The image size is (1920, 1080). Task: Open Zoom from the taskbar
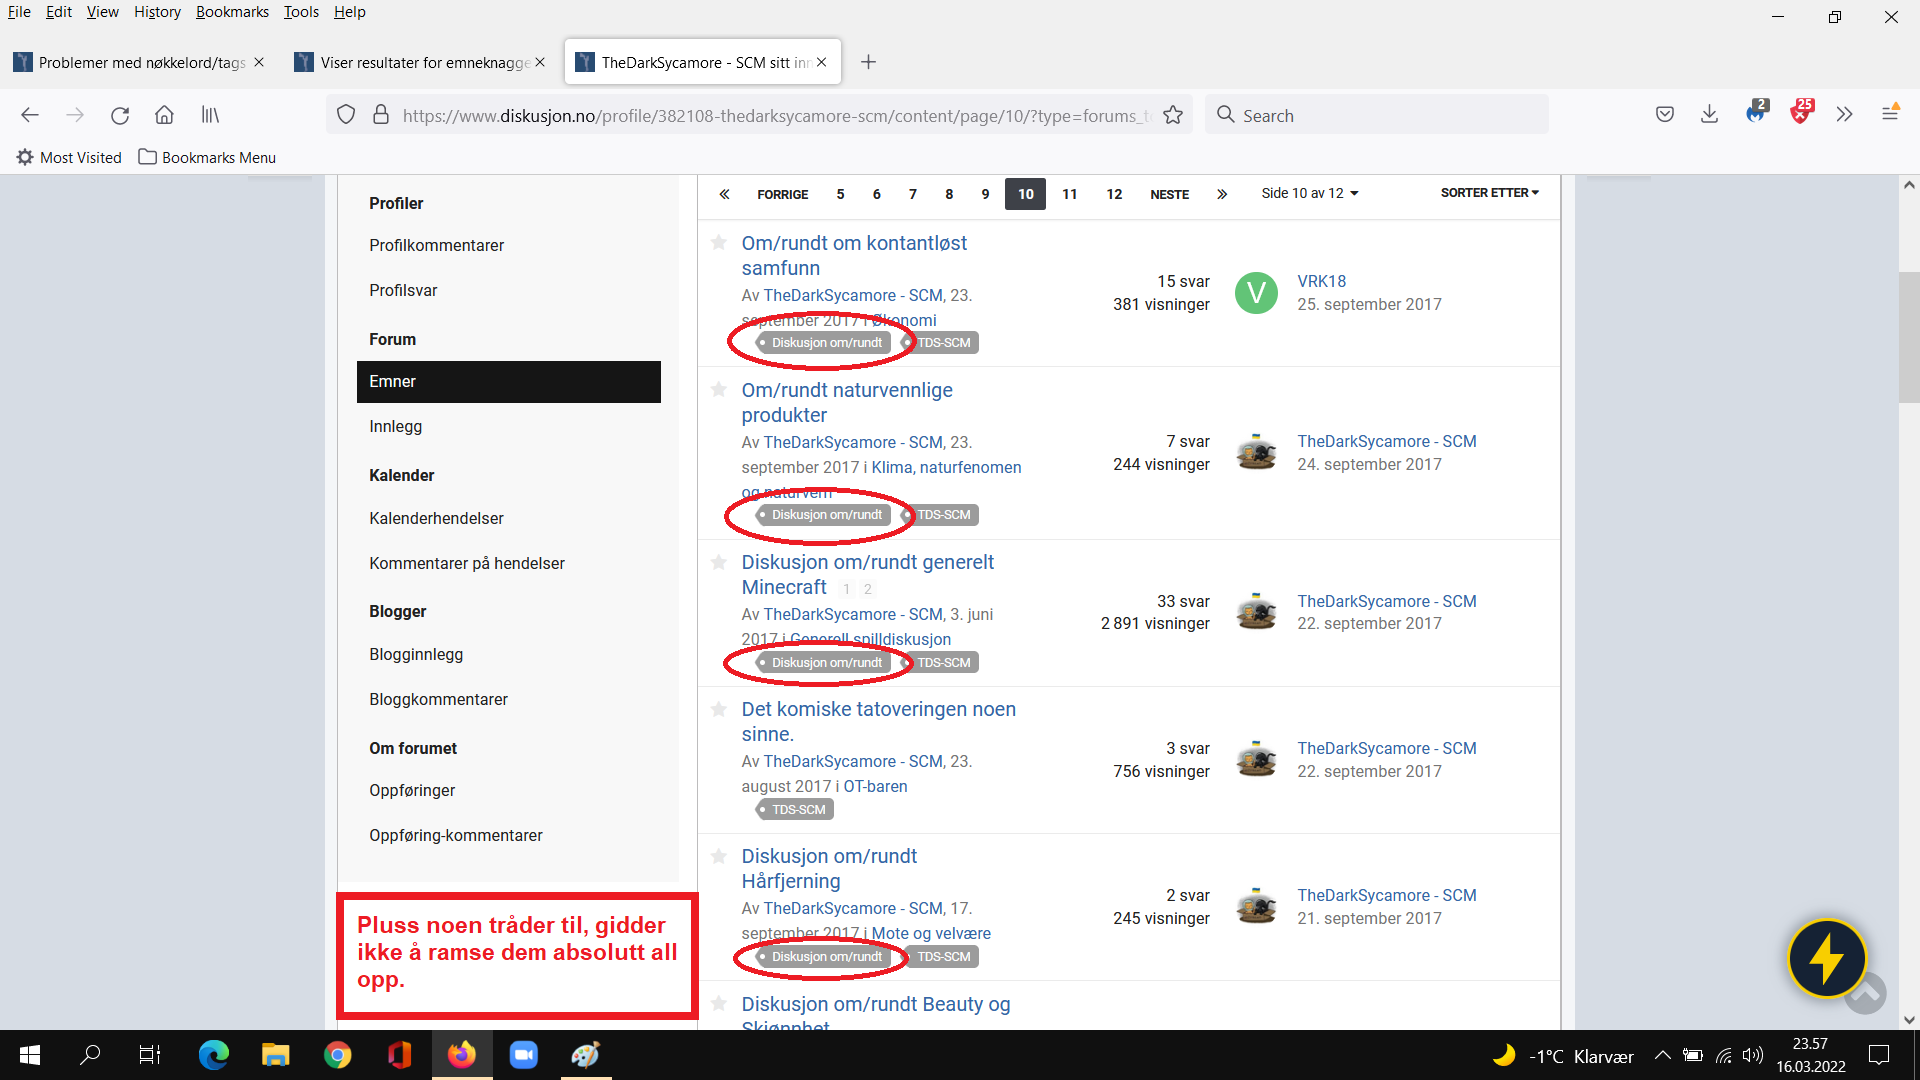point(523,1055)
